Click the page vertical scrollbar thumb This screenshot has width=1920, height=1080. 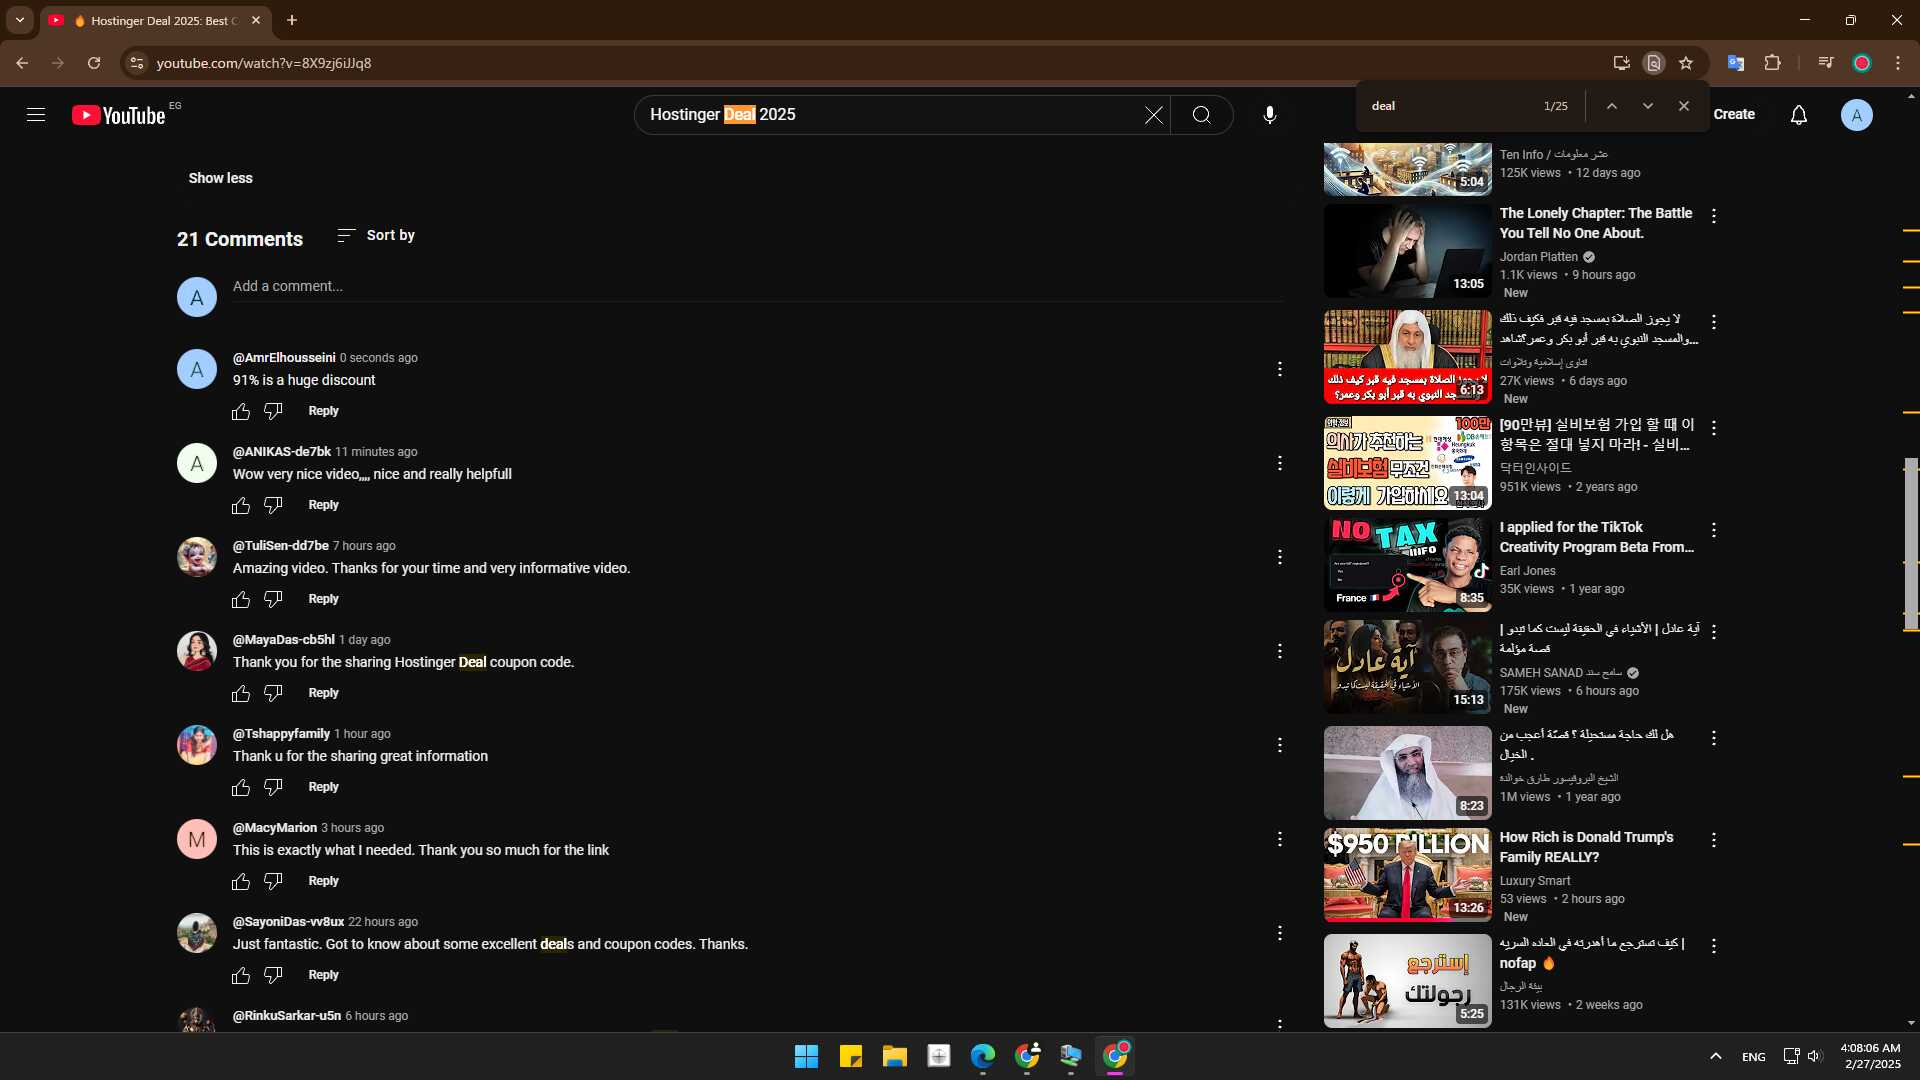click(1911, 544)
